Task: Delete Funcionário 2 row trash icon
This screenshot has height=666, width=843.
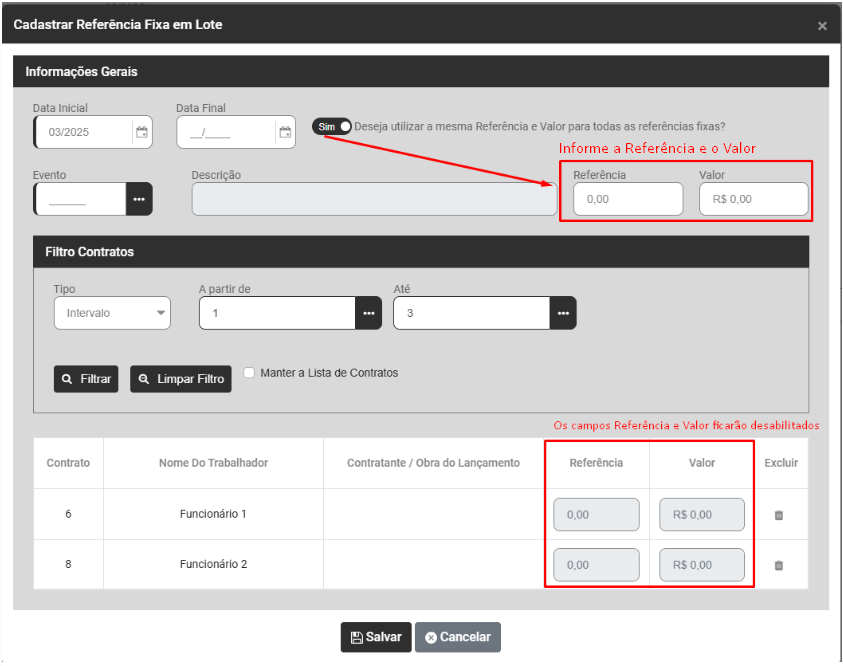Action: pyautogui.click(x=779, y=565)
